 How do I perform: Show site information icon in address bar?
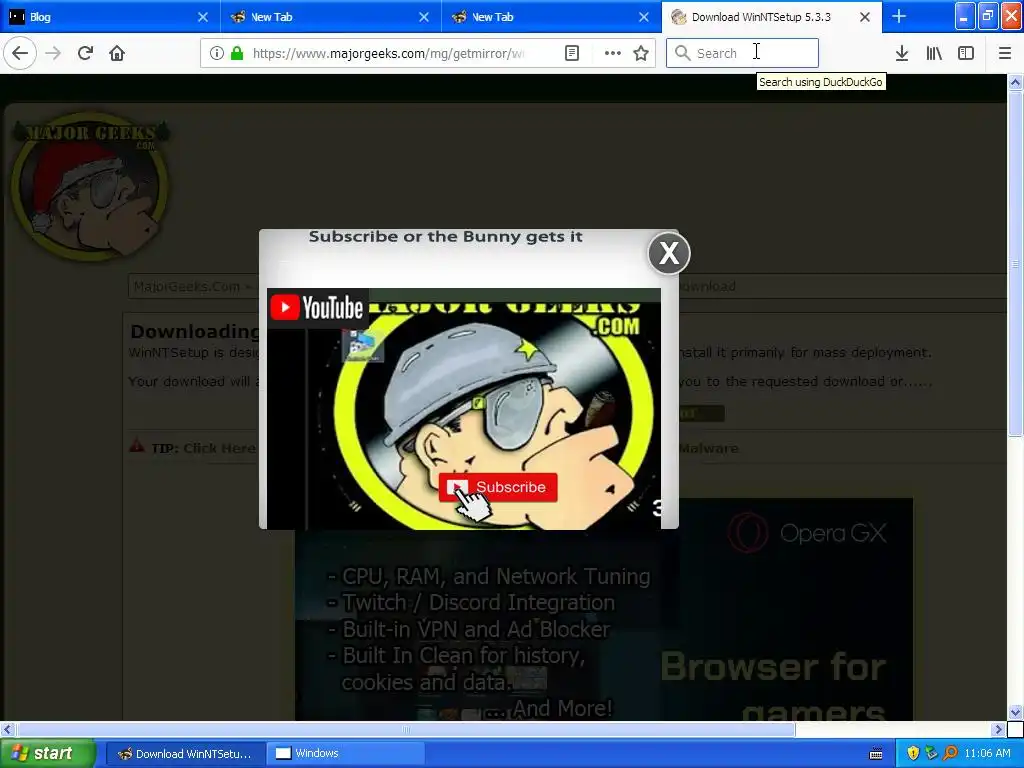[217, 53]
